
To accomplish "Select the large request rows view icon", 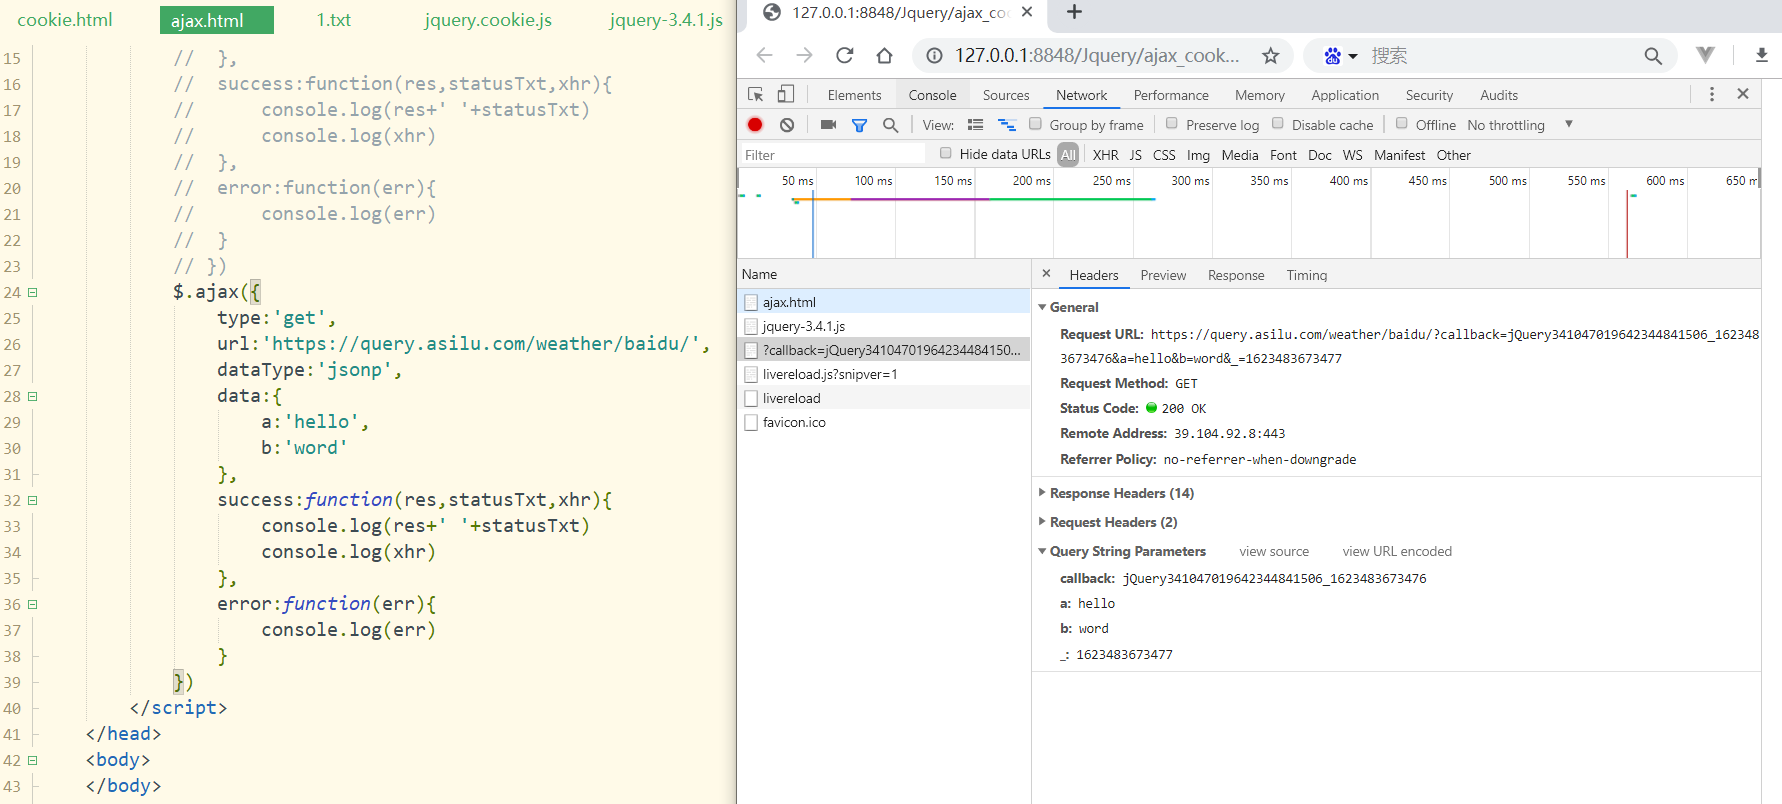I will [975, 125].
